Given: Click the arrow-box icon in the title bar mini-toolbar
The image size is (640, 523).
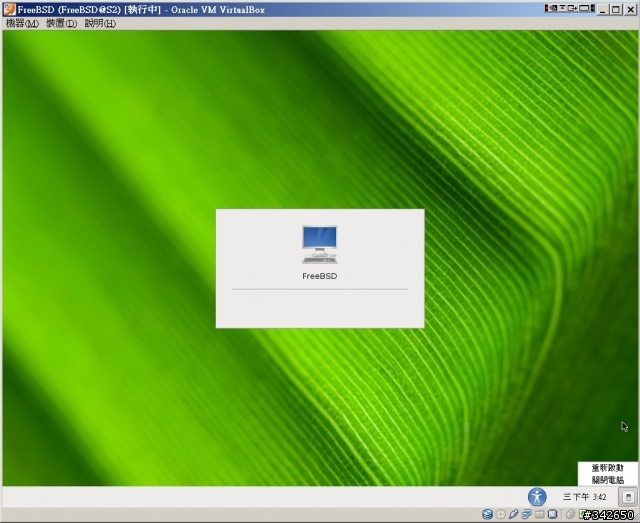Looking at the screenshot, I should coord(572,8).
